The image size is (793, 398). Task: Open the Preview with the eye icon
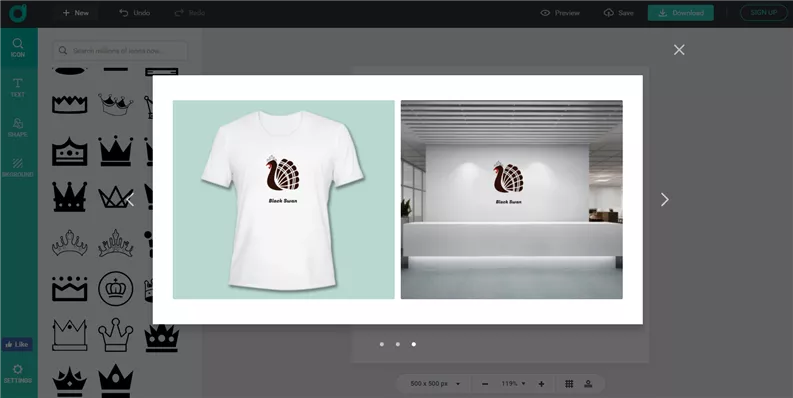coord(560,13)
